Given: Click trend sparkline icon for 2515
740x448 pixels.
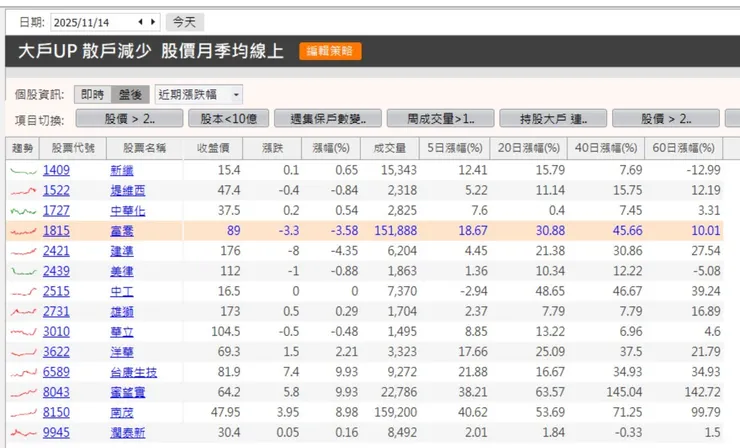Looking at the screenshot, I should (23, 292).
